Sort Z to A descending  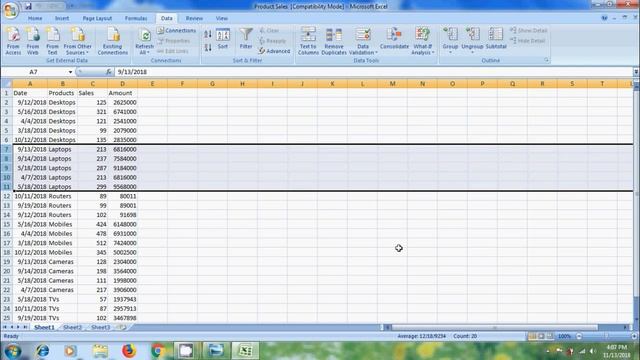pos(208,47)
